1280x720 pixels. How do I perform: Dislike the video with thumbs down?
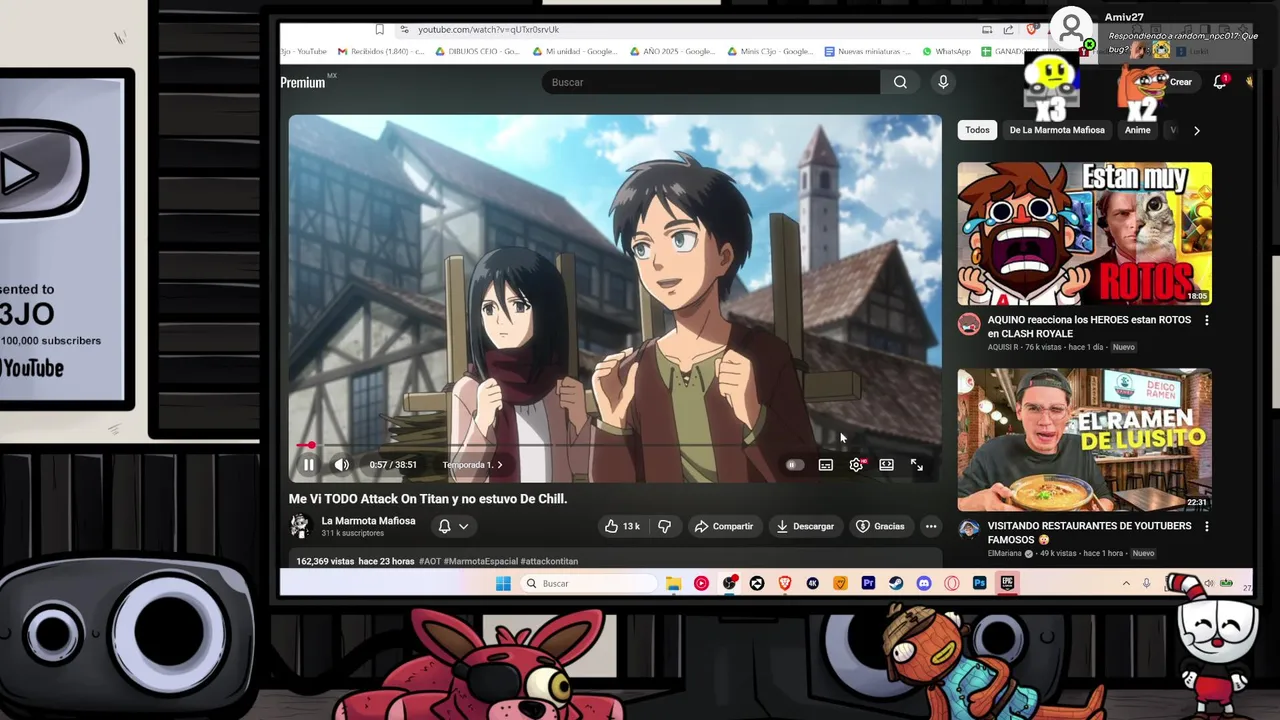click(664, 526)
